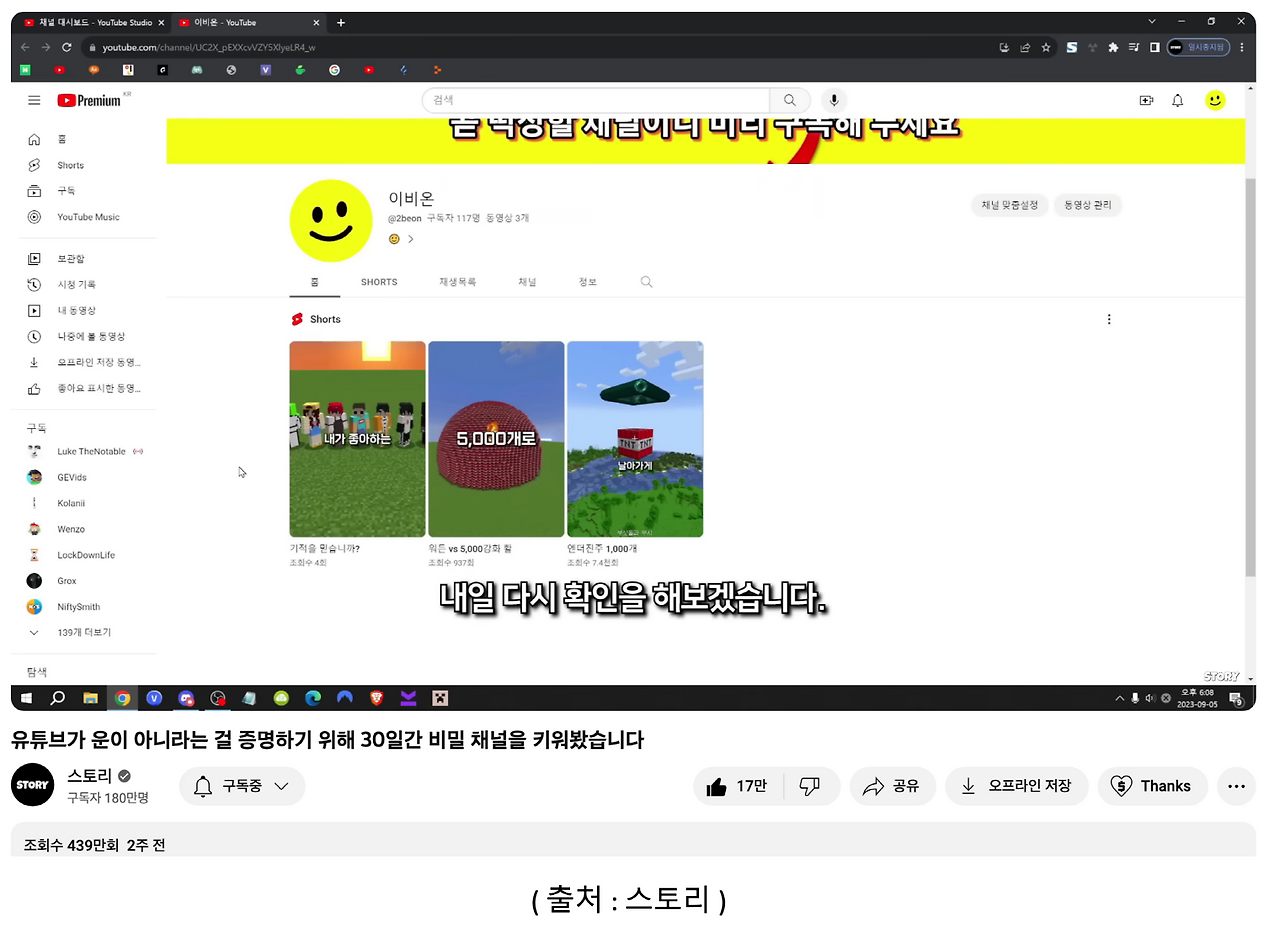Click into the 검색 search field
Viewport: 1280px width, 933px height.
click(x=596, y=100)
